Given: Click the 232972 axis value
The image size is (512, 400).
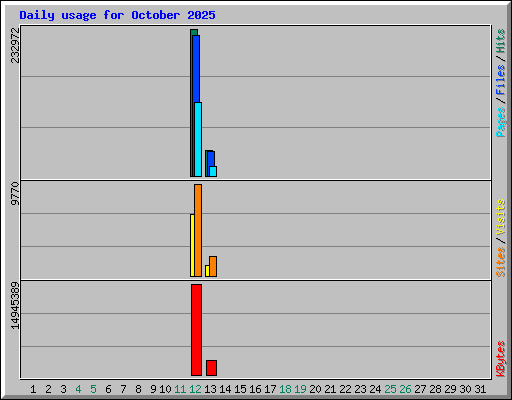Looking at the screenshot, I should coord(15,45).
